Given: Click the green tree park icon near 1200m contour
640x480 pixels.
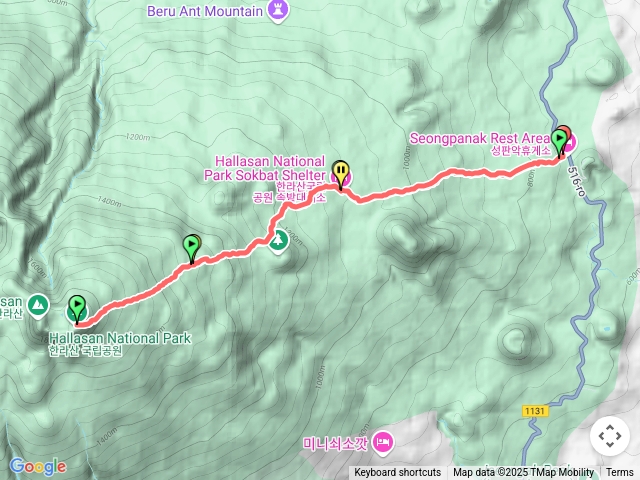Looking at the screenshot, I should pyautogui.click(x=278, y=241).
